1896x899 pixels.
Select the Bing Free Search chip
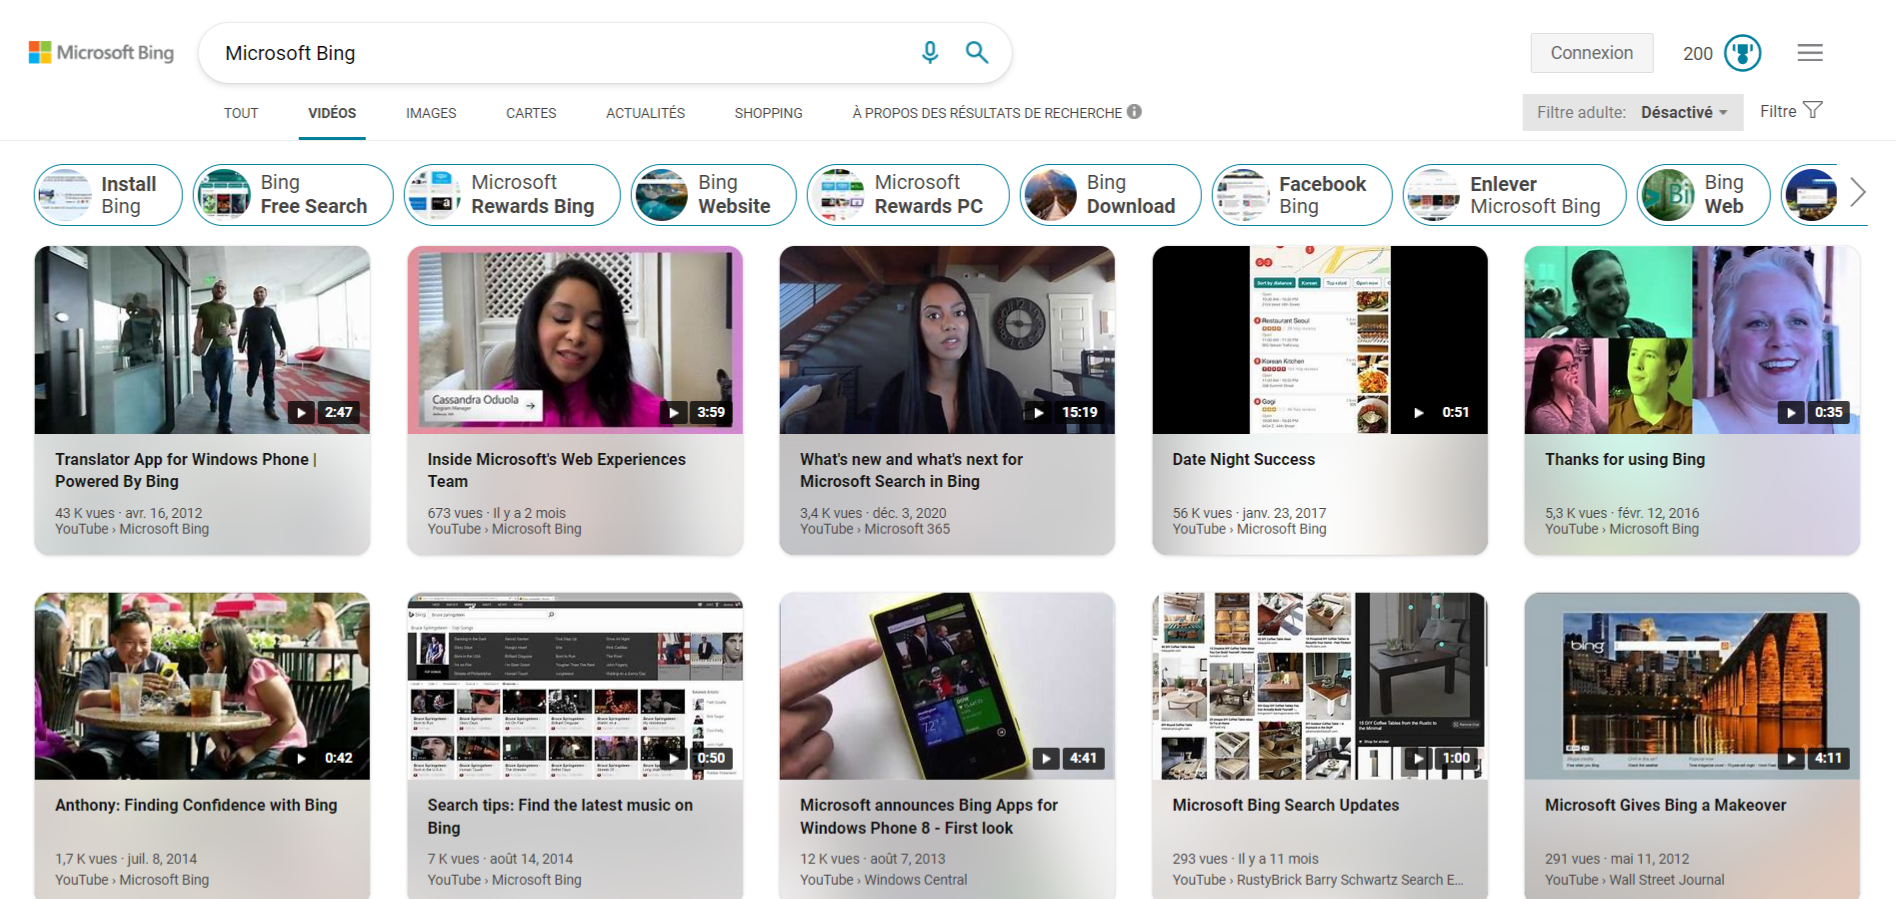293,195
